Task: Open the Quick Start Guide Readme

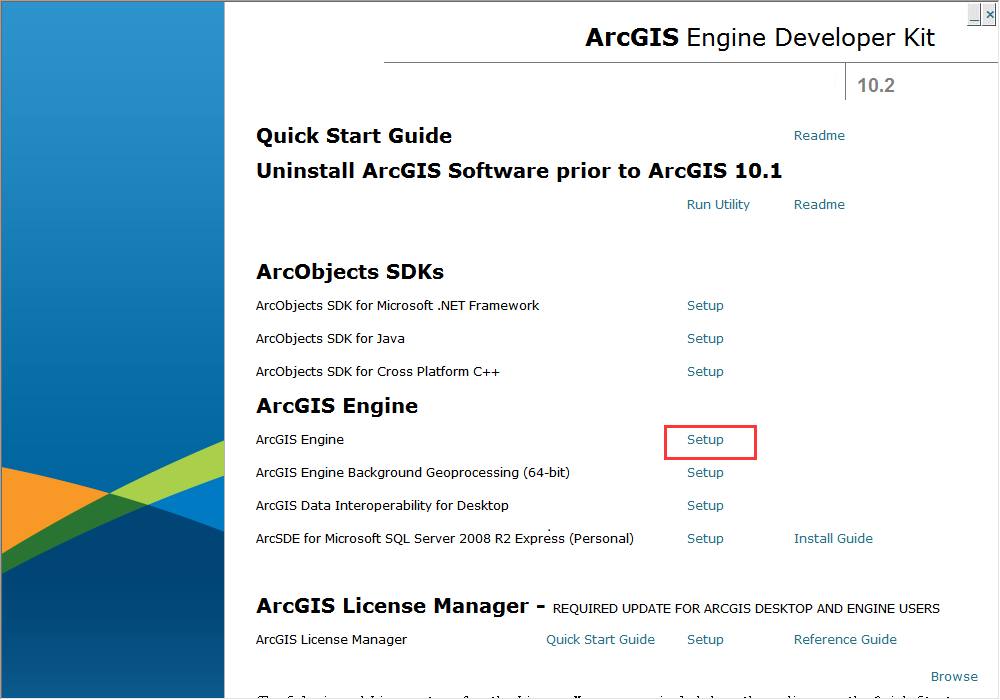Action: point(819,136)
